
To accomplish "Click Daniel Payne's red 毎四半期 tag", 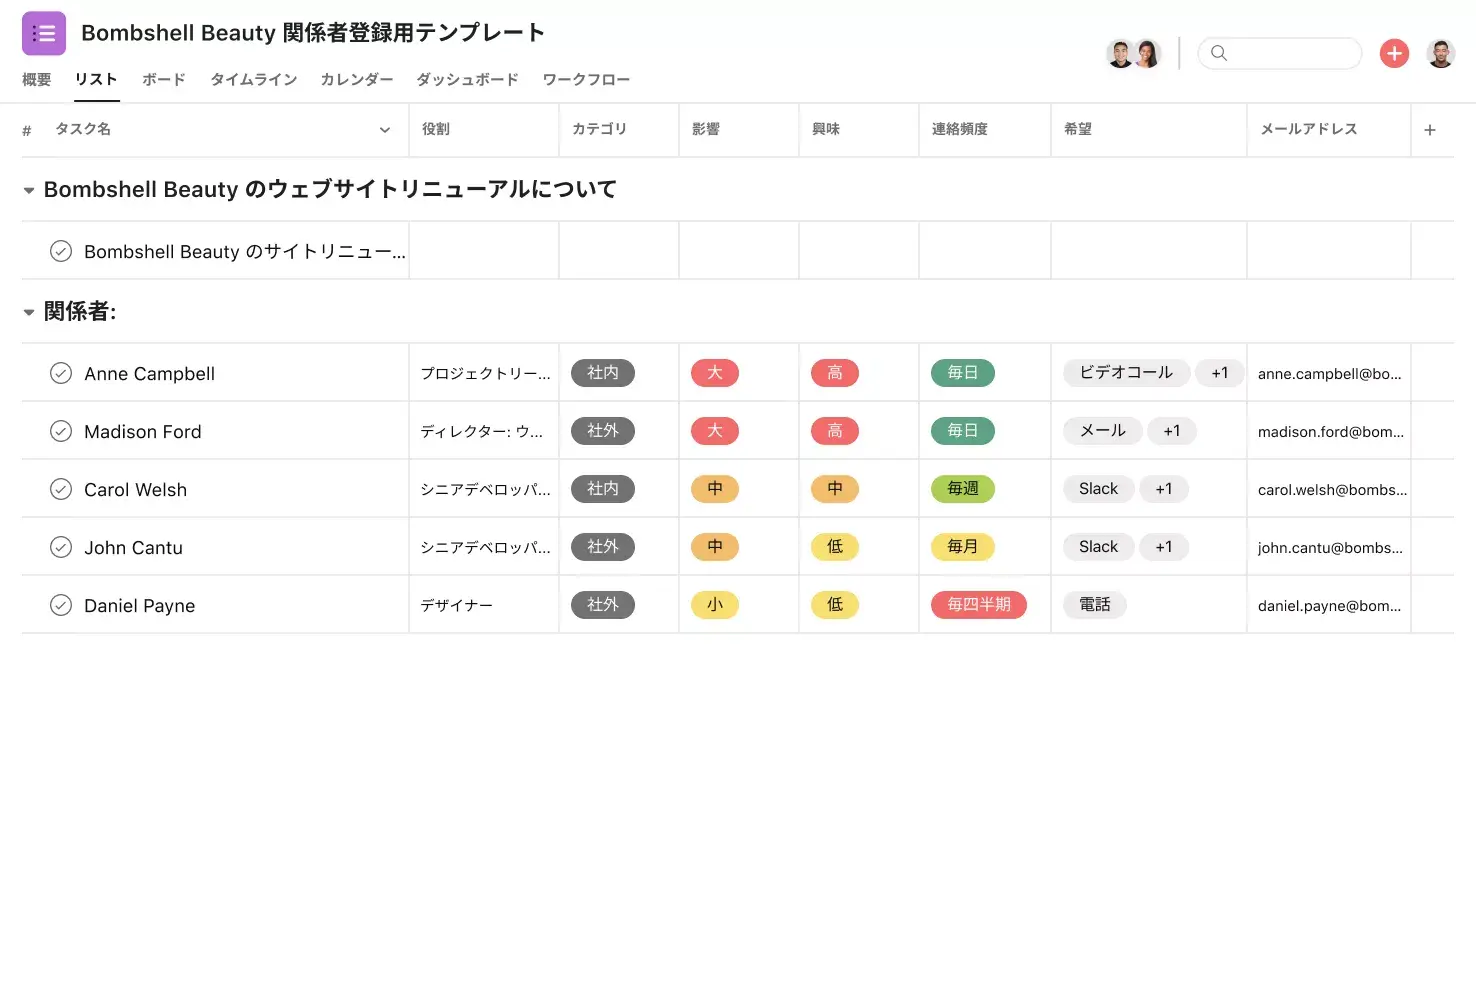I will [979, 605].
